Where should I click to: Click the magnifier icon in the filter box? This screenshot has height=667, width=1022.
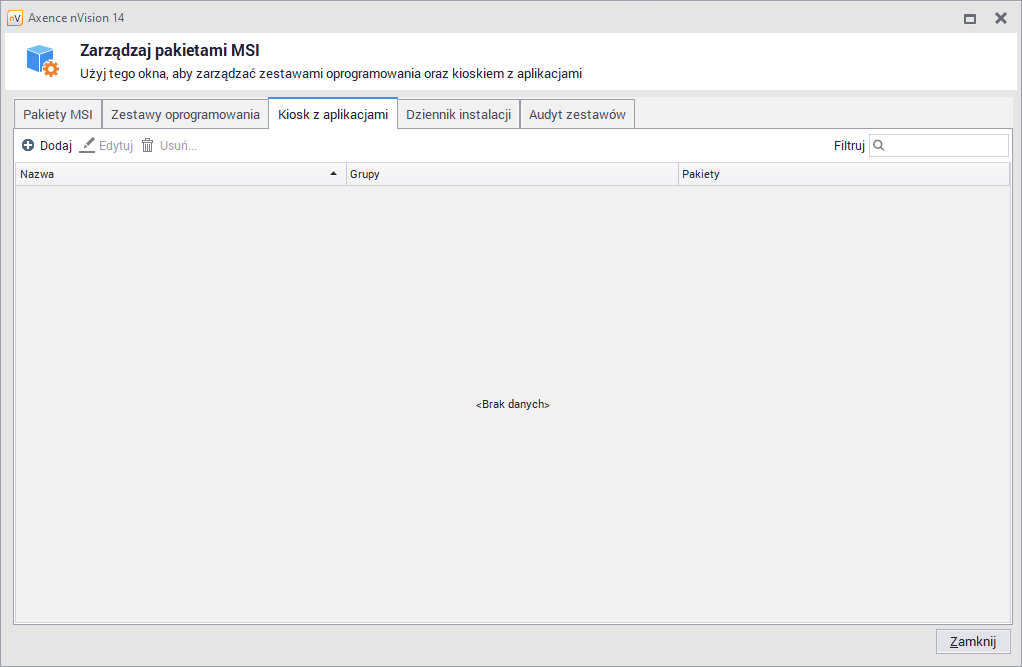coord(879,146)
